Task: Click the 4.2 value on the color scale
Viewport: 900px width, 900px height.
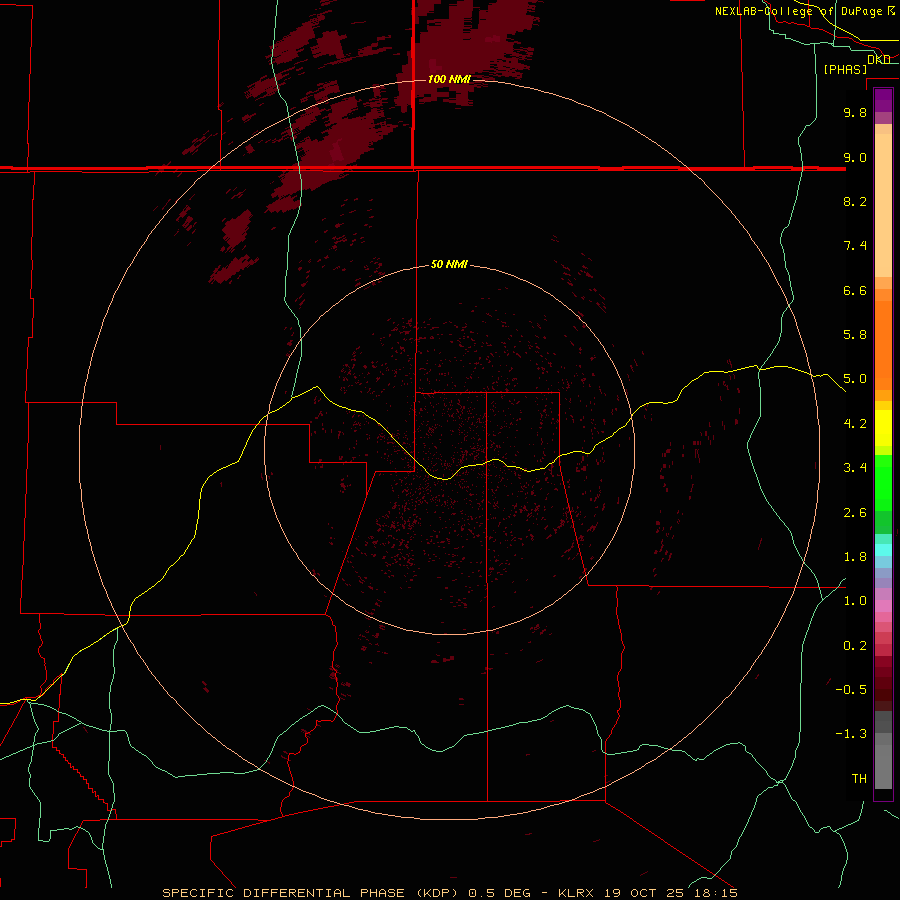Action: (855, 424)
